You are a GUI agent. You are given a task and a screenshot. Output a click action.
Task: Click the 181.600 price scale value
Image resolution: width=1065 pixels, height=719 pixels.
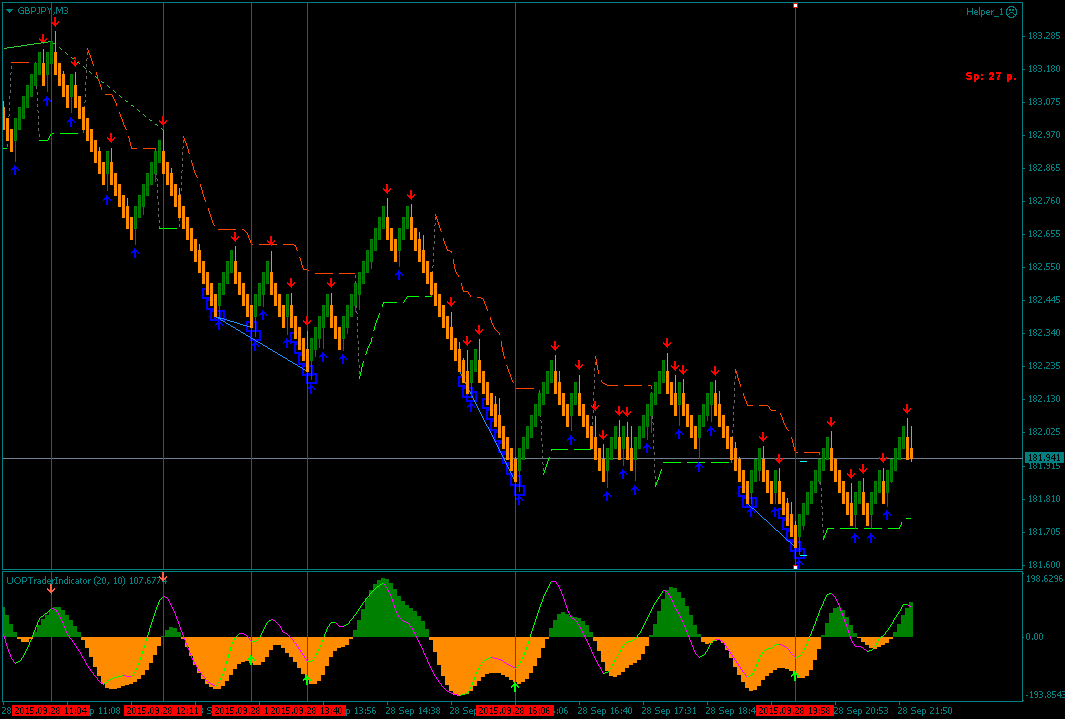pos(1044,564)
